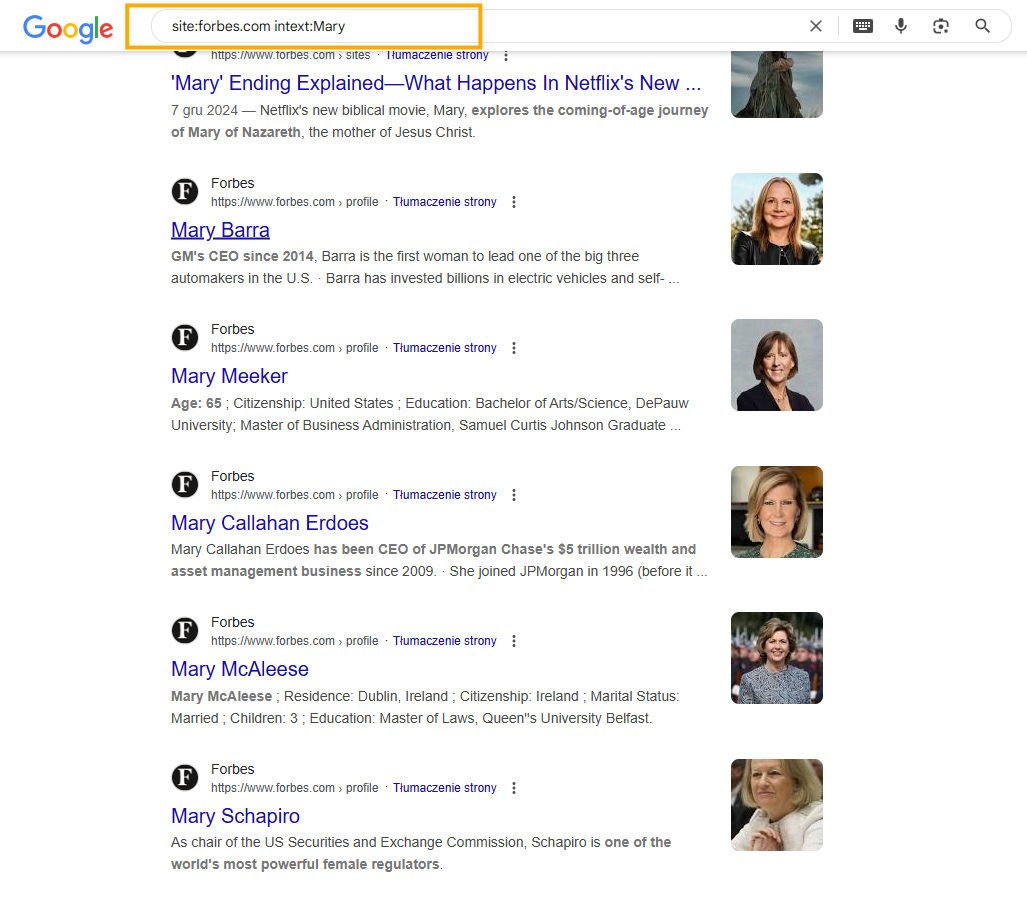Open three-dot menu for Netflix Mary result

506,56
